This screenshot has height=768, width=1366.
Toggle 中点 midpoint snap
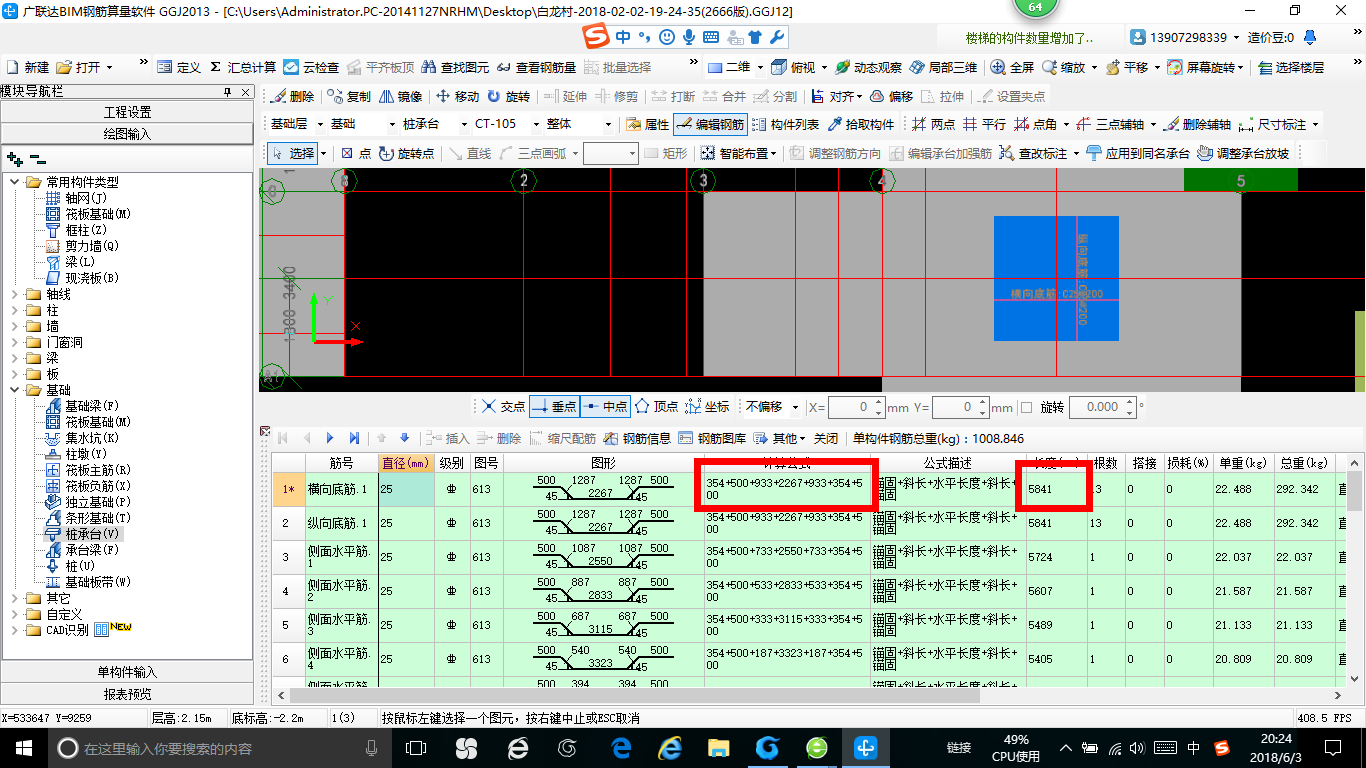coord(604,407)
